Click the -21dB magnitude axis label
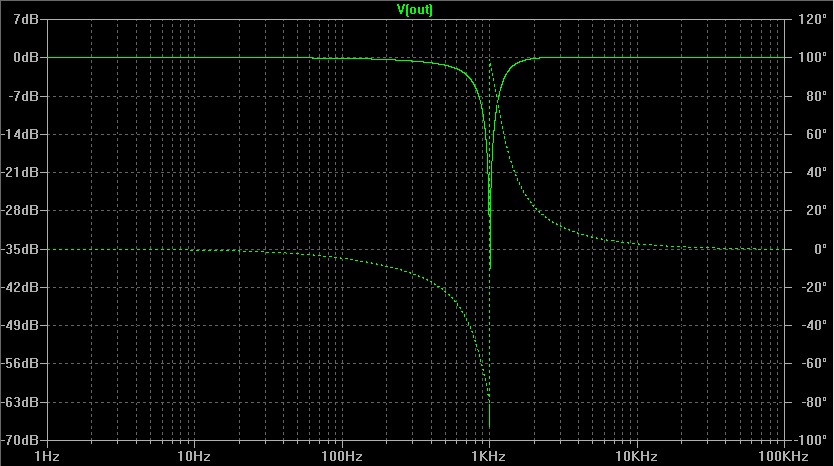 coord(20,172)
